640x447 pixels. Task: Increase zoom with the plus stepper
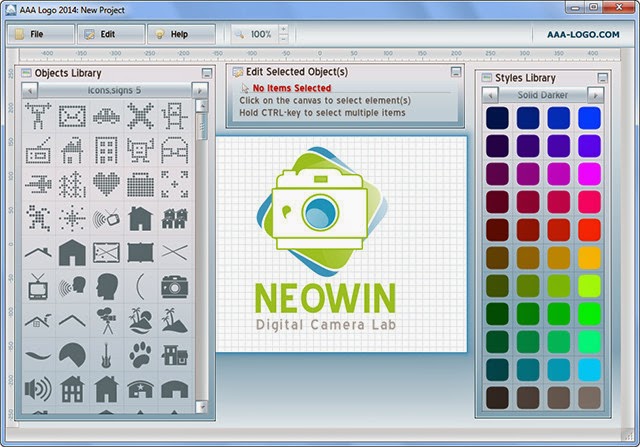pos(283,29)
